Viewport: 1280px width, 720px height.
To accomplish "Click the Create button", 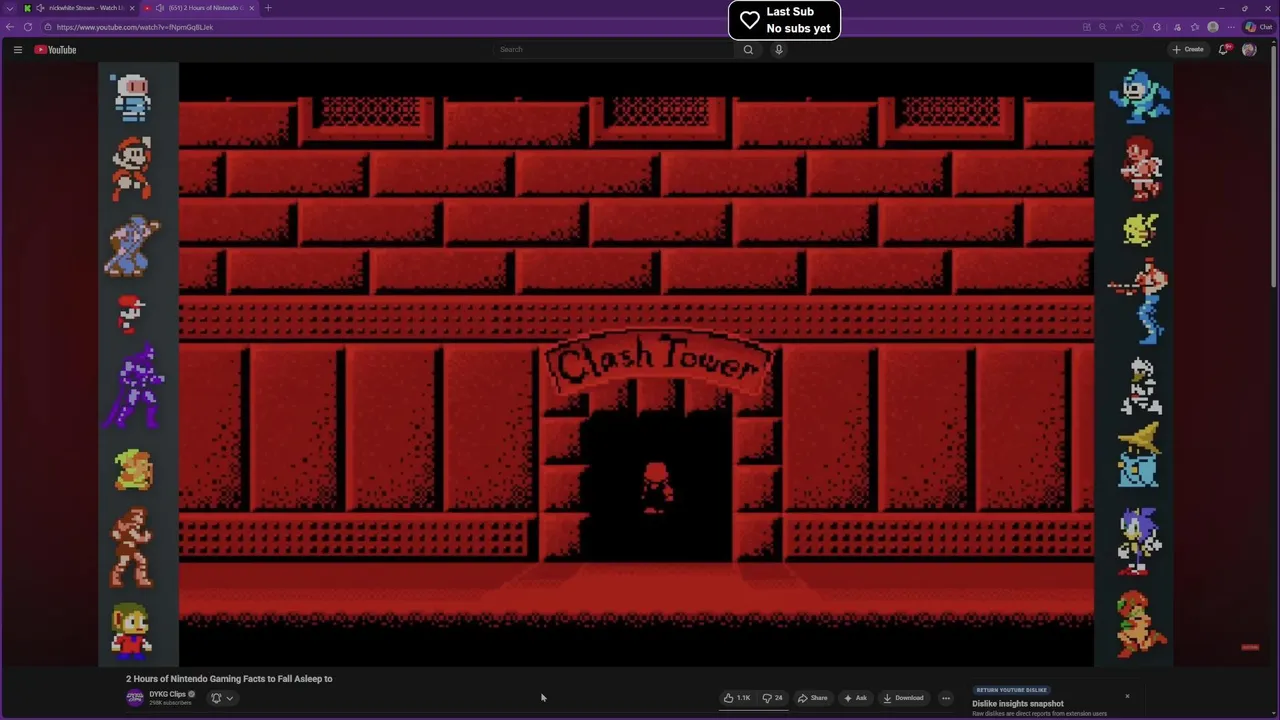I will [x=1188, y=49].
